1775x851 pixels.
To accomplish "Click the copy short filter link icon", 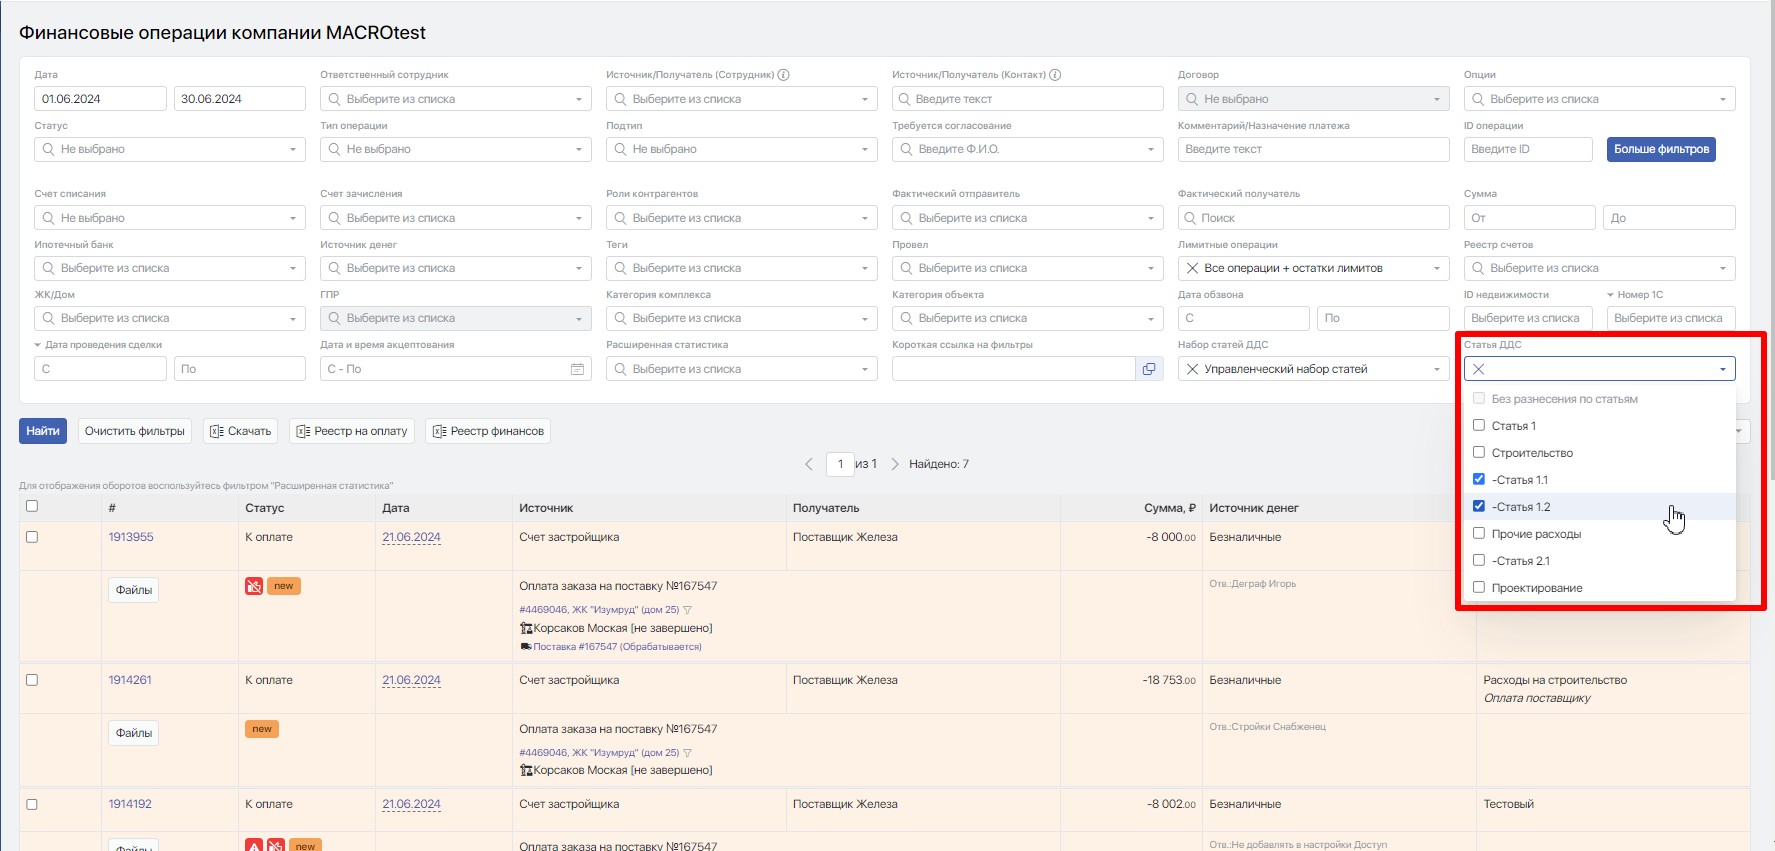I will click(1149, 369).
